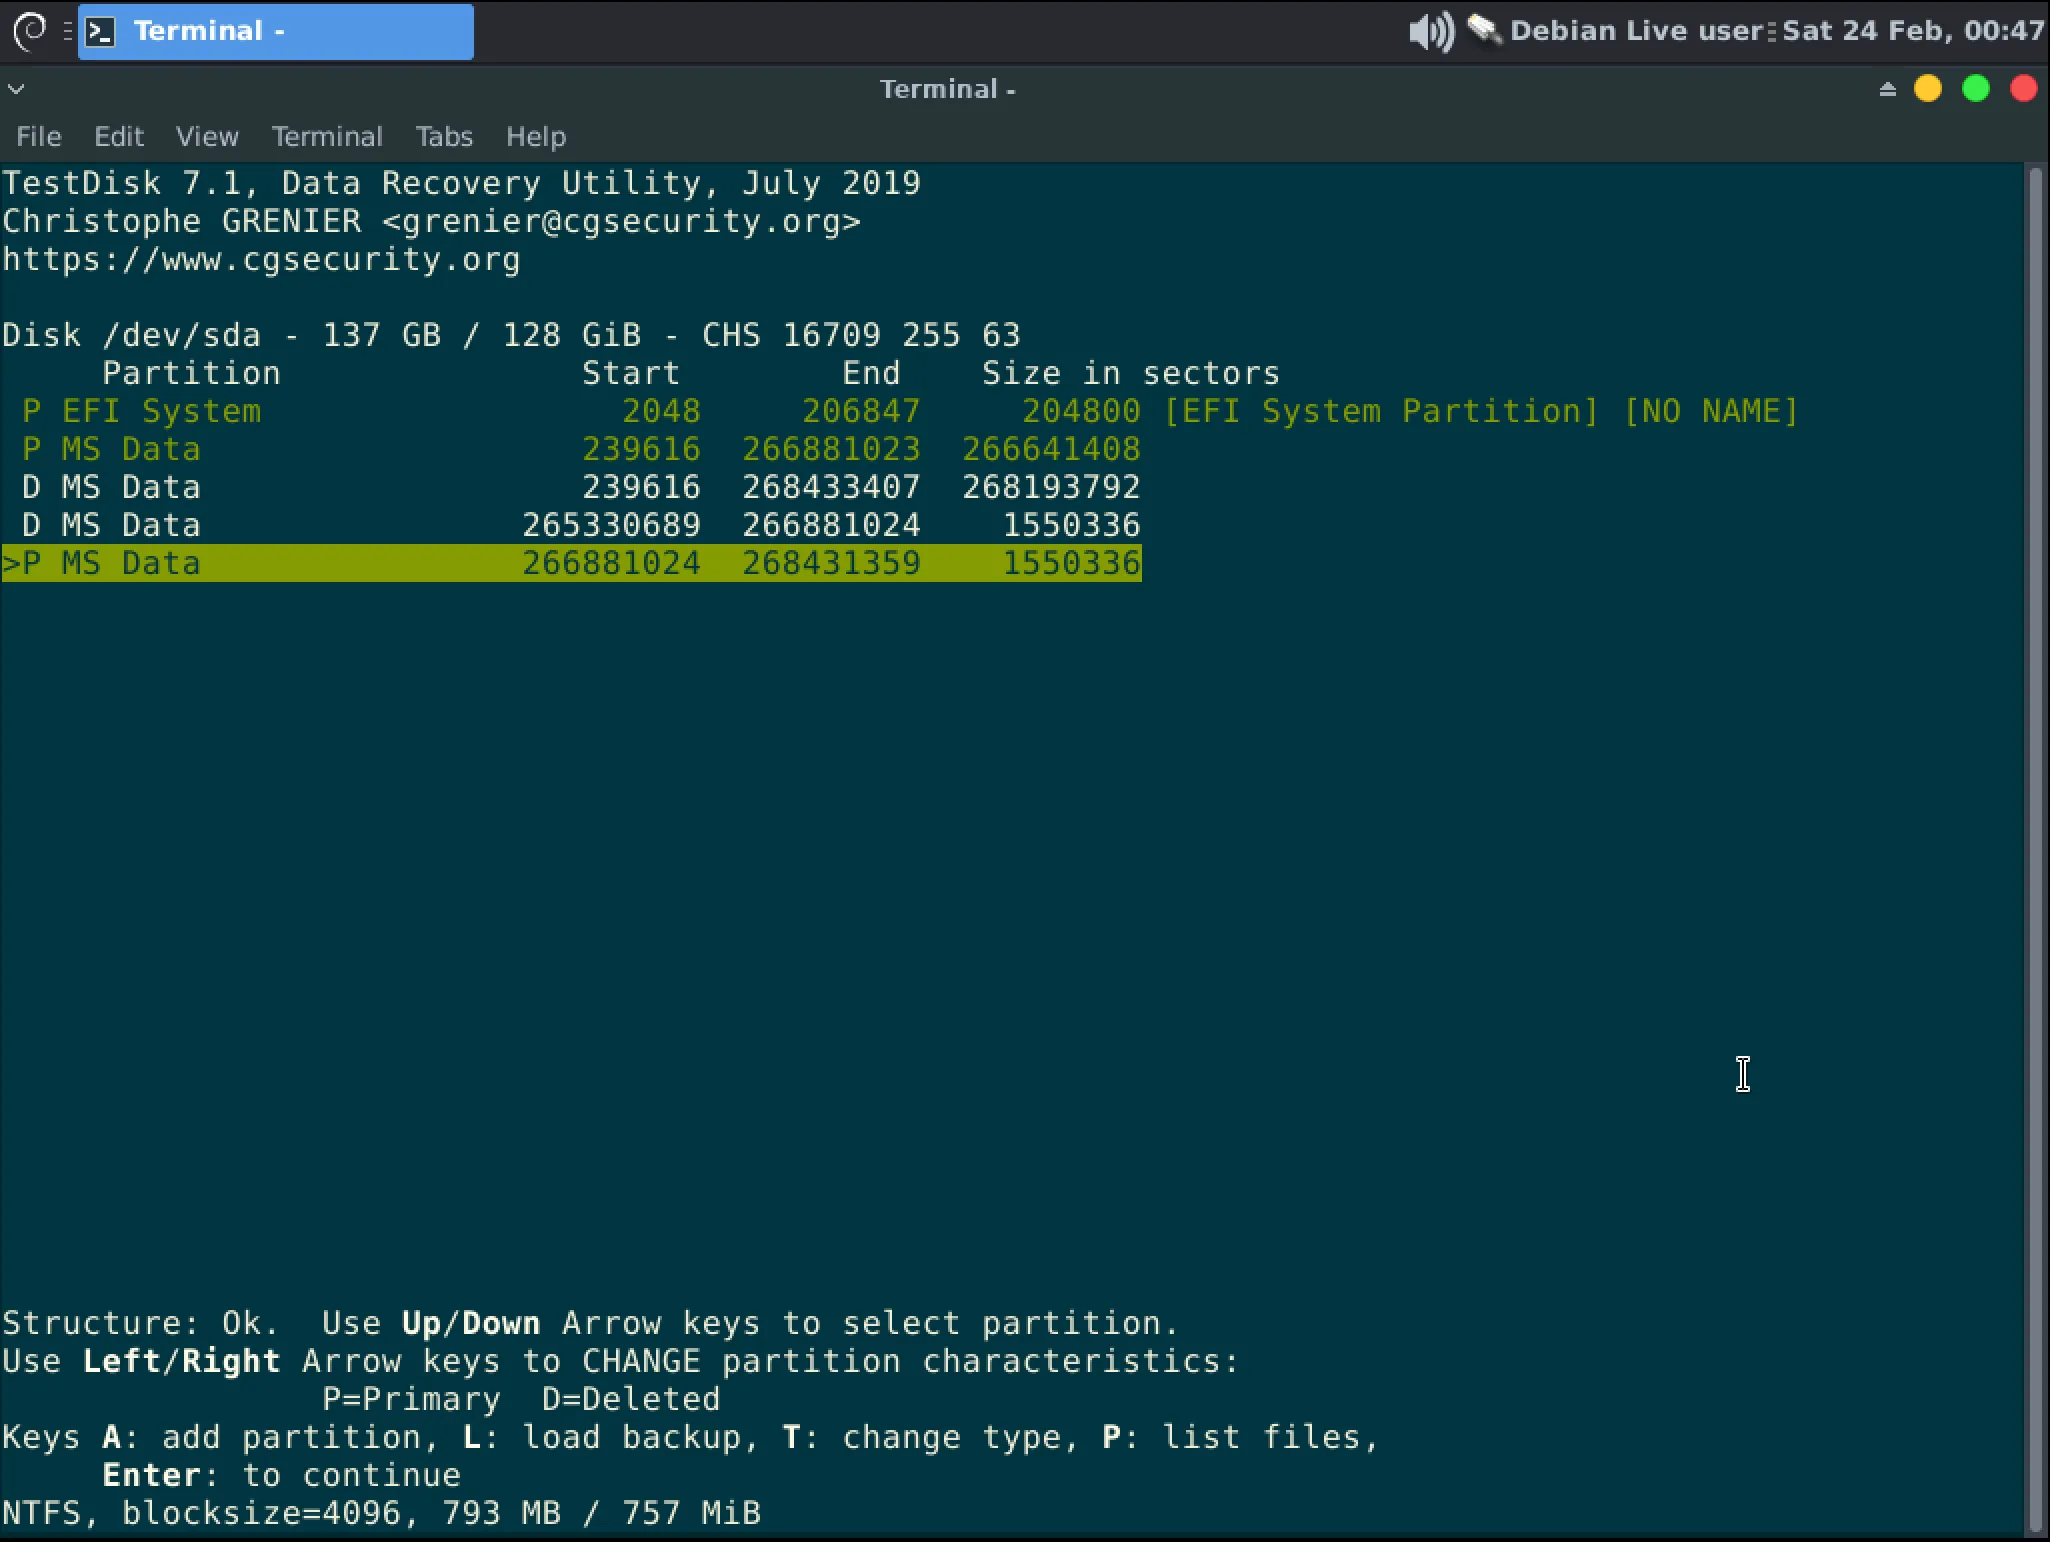Open the Tabs menu
The image size is (2050, 1542).
coord(443,137)
